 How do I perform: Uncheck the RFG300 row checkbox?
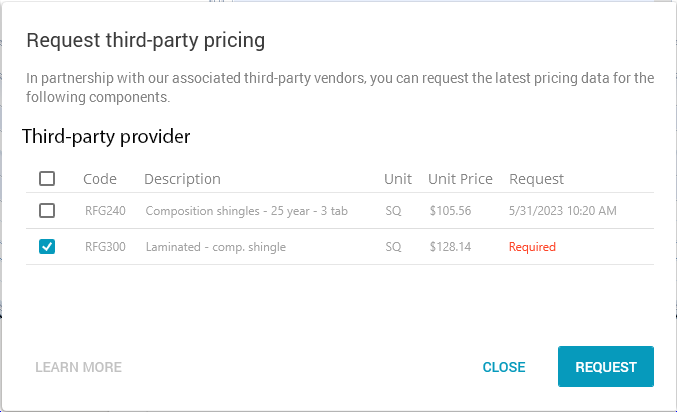pos(47,246)
